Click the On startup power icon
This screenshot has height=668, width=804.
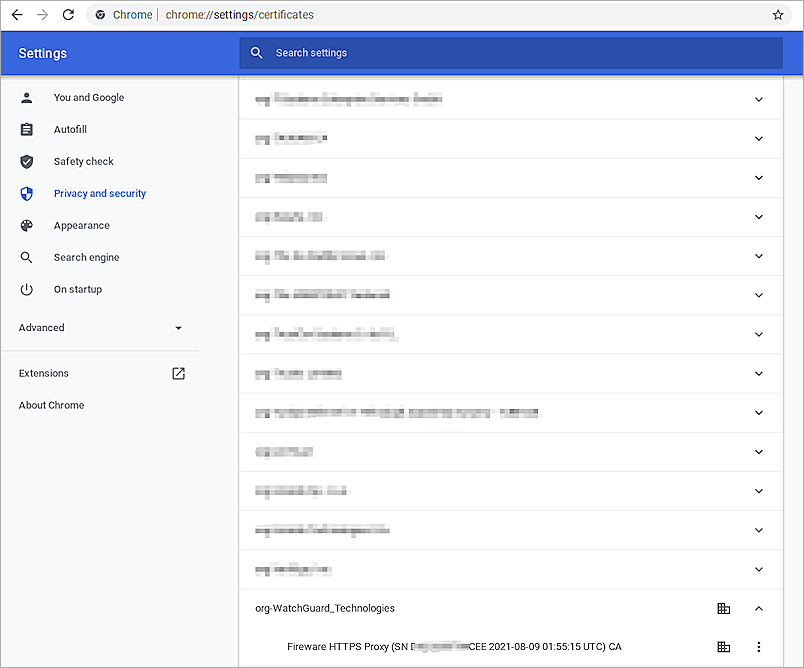(x=27, y=289)
